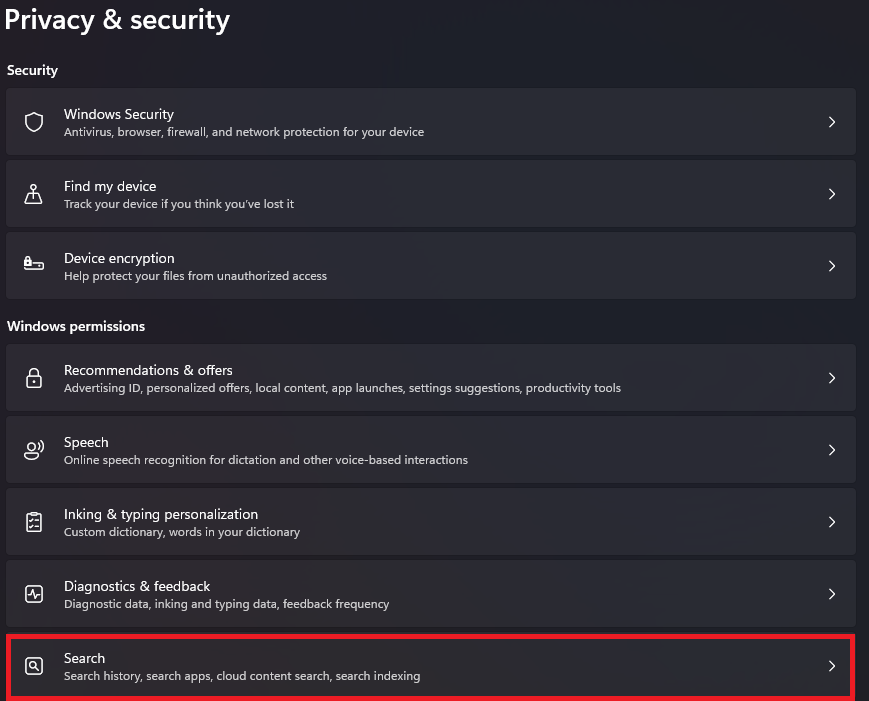Click the Device encryption lock-drive icon
Screen dimensions: 869x701
click(x=34, y=263)
